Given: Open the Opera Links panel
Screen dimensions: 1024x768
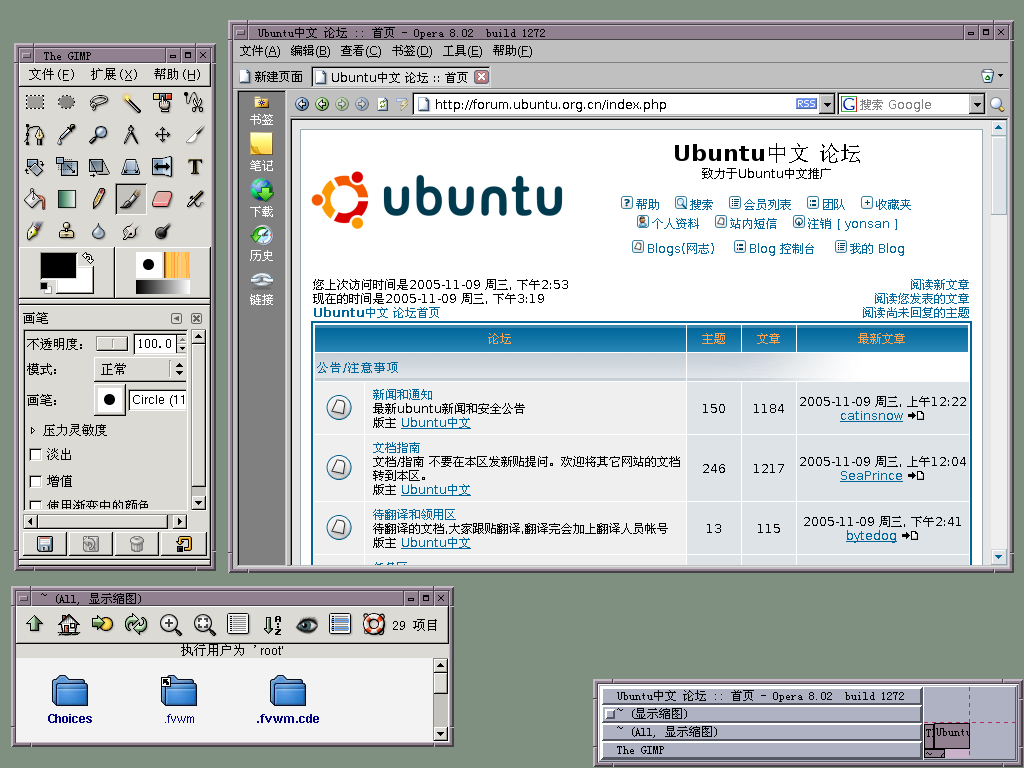Looking at the screenshot, I should point(261,288).
